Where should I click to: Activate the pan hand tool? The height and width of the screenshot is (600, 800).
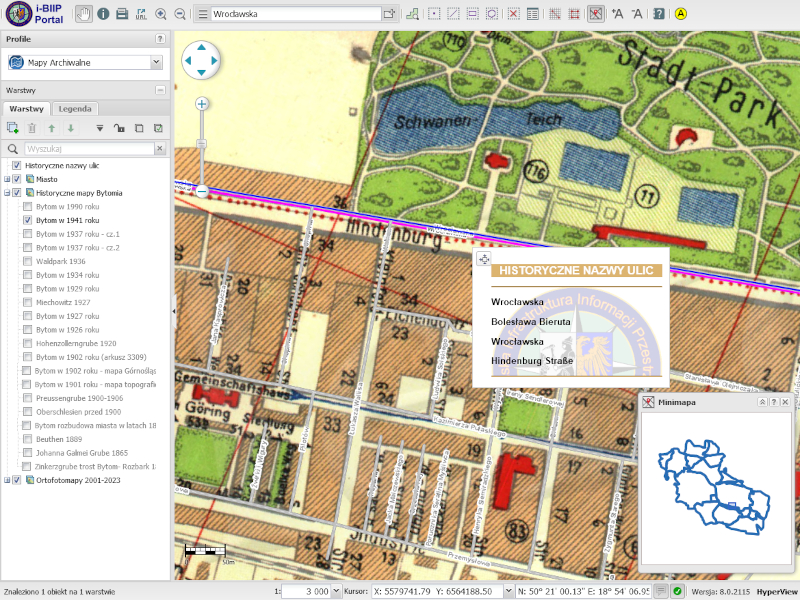tap(84, 14)
